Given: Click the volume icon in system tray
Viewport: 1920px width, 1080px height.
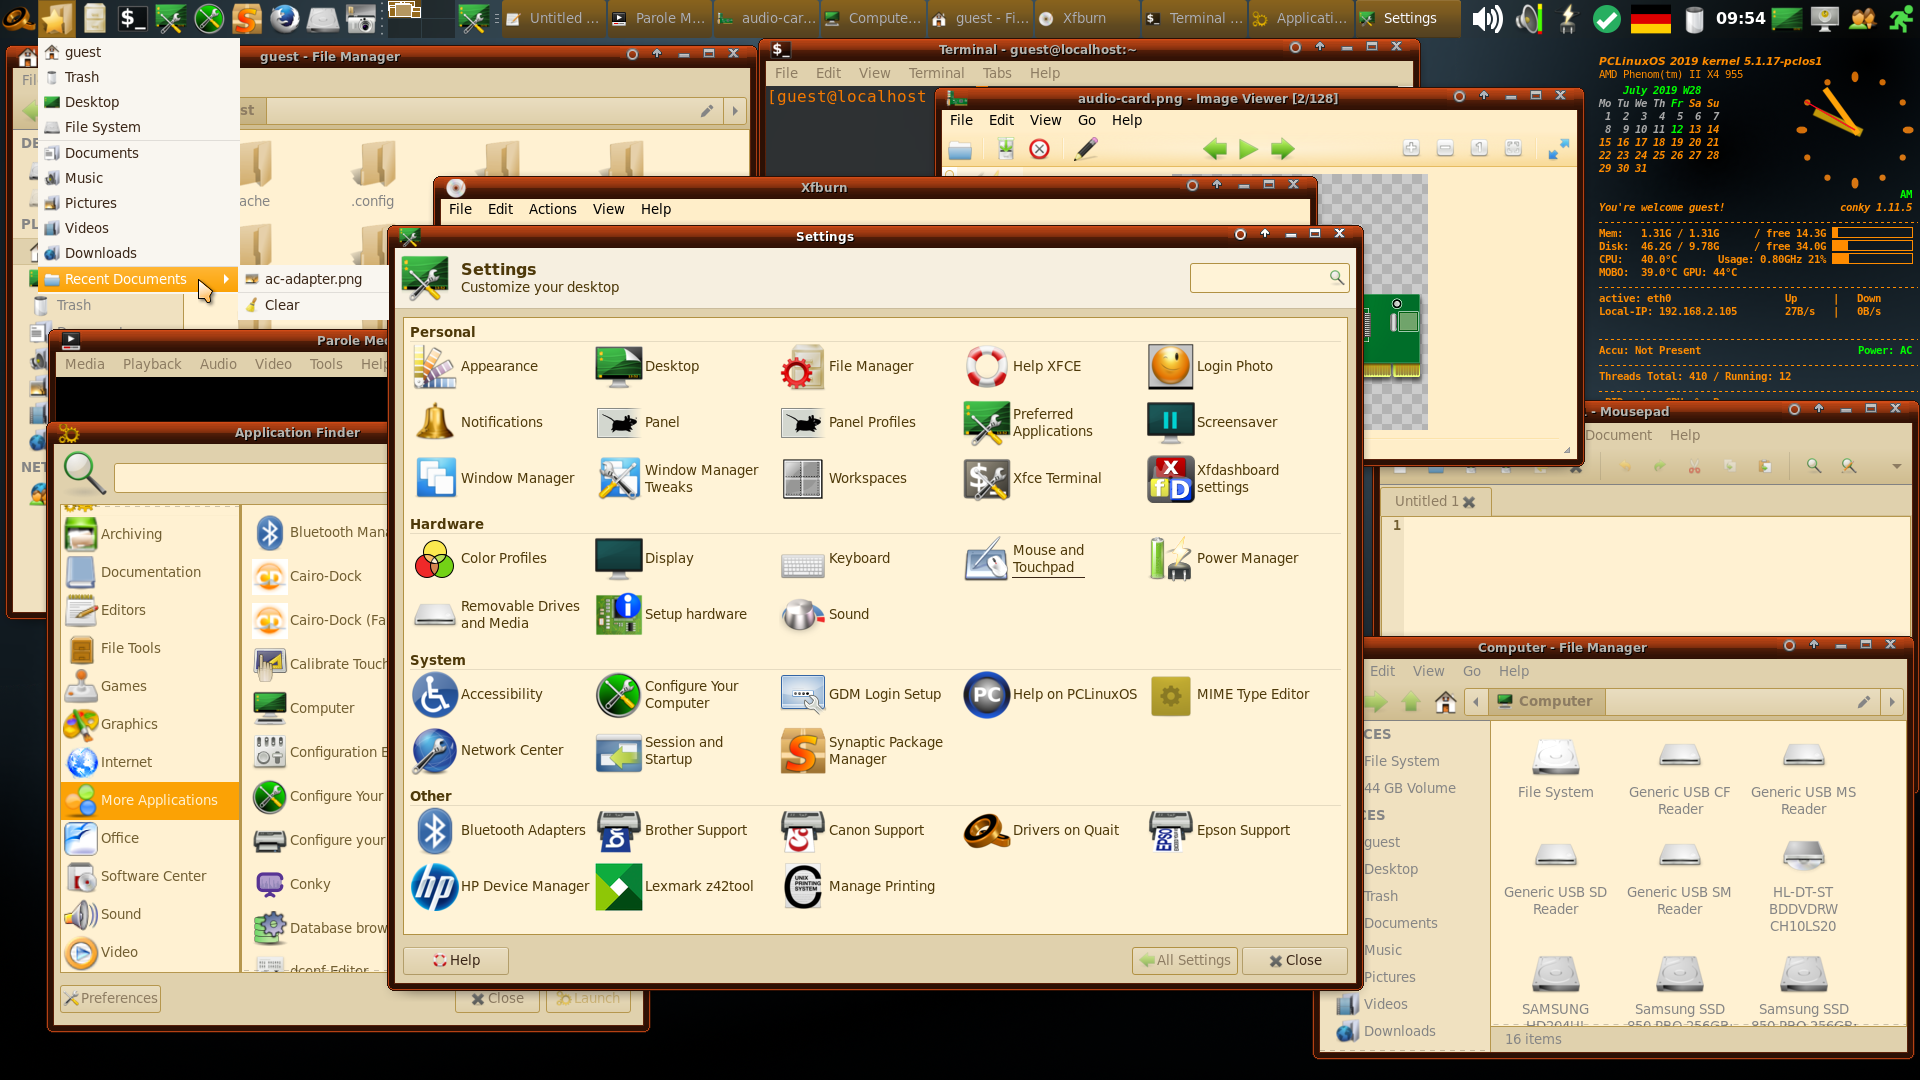Looking at the screenshot, I should [1487, 19].
